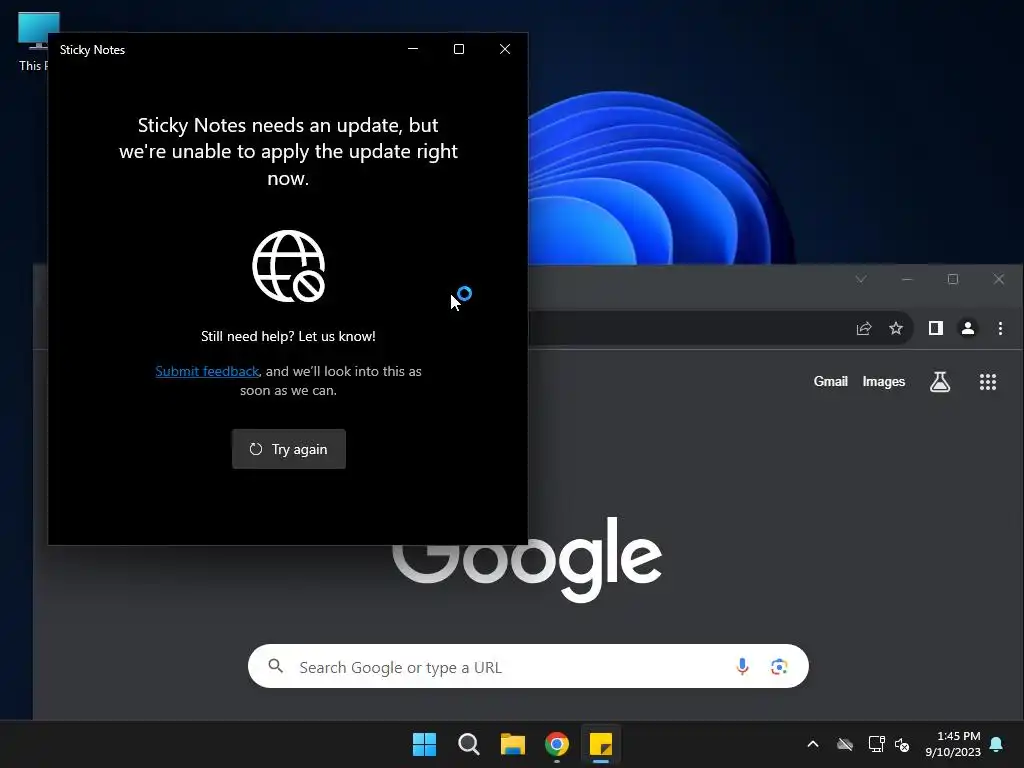Image resolution: width=1024 pixels, height=768 pixels.
Task: Open Chrome profile avatar icon
Action: [968, 328]
